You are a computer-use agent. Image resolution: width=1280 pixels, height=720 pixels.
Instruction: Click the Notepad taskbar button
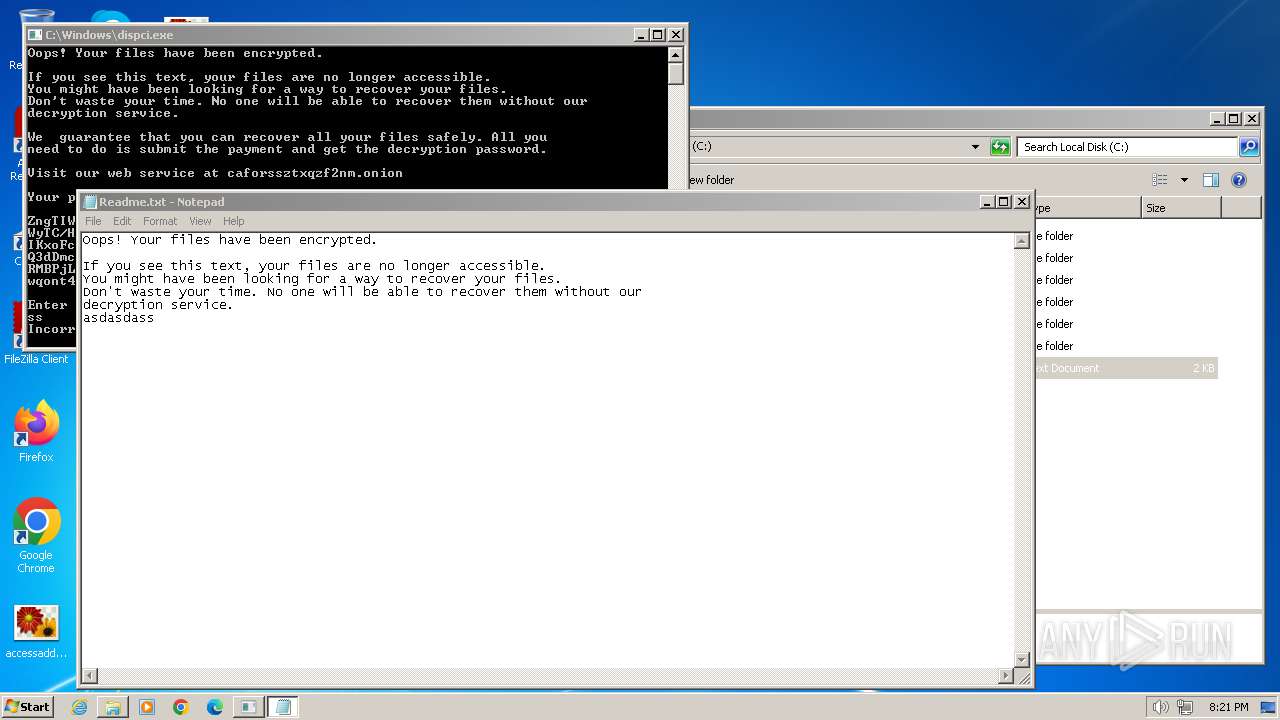(x=283, y=707)
